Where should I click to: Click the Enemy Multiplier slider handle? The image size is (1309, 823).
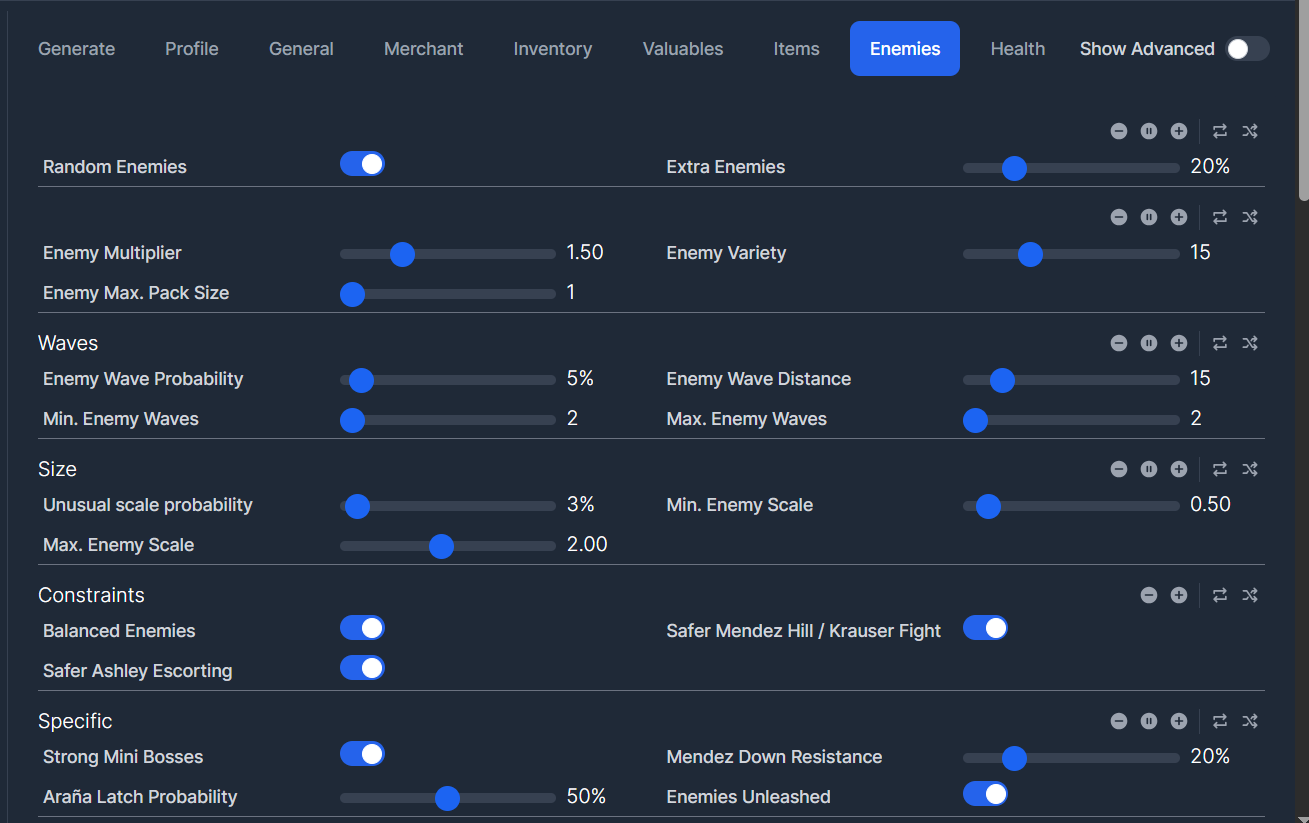[402, 254]
